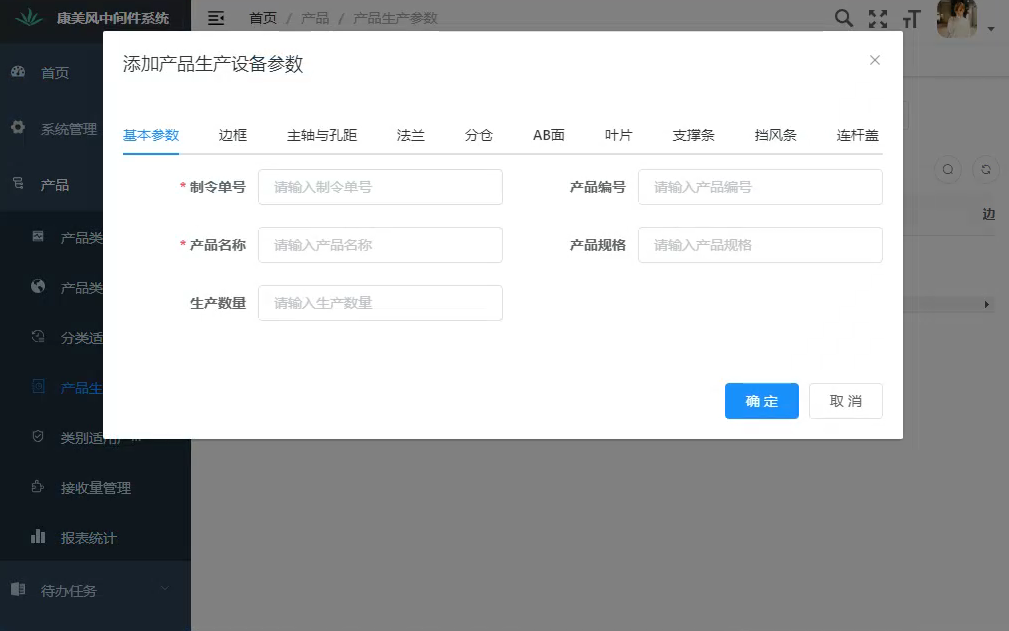Click the 取消 button
The width and height of the screenshot is (1009, 631).
(x=845, y=401)
